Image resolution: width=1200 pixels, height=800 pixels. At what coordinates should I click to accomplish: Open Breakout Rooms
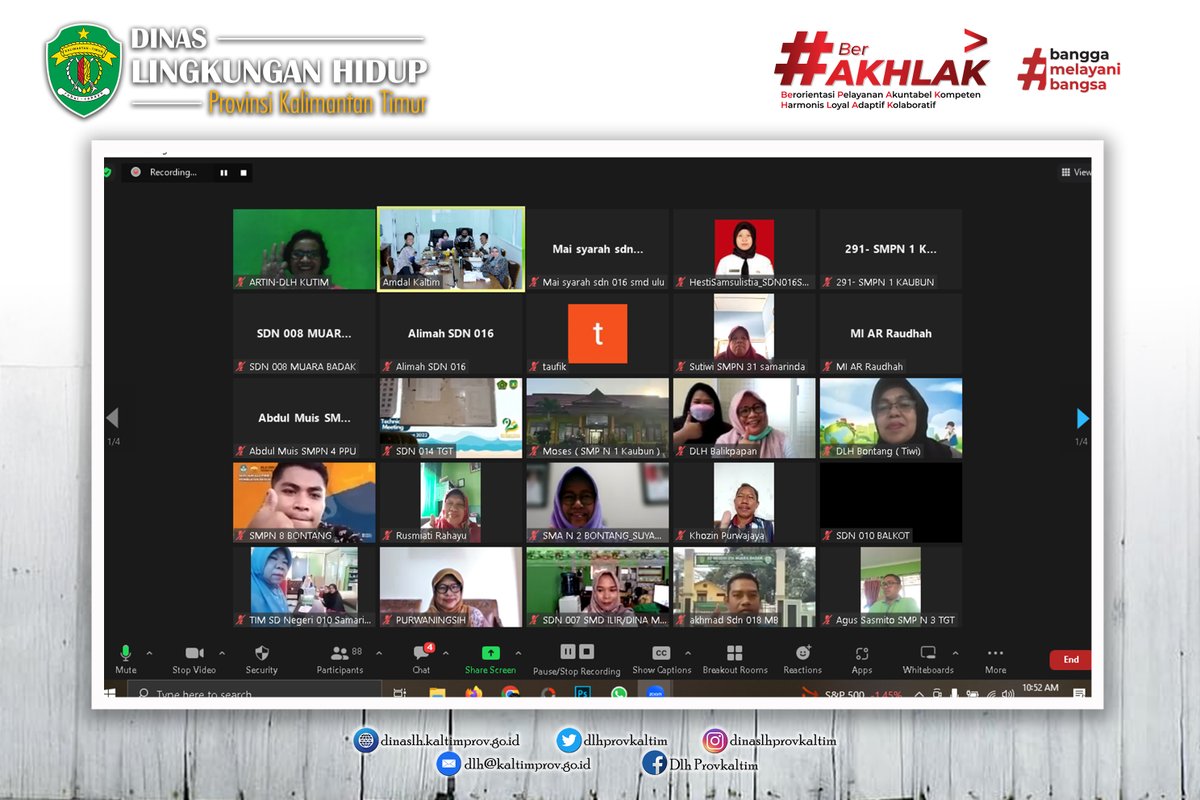click(735, 658)
